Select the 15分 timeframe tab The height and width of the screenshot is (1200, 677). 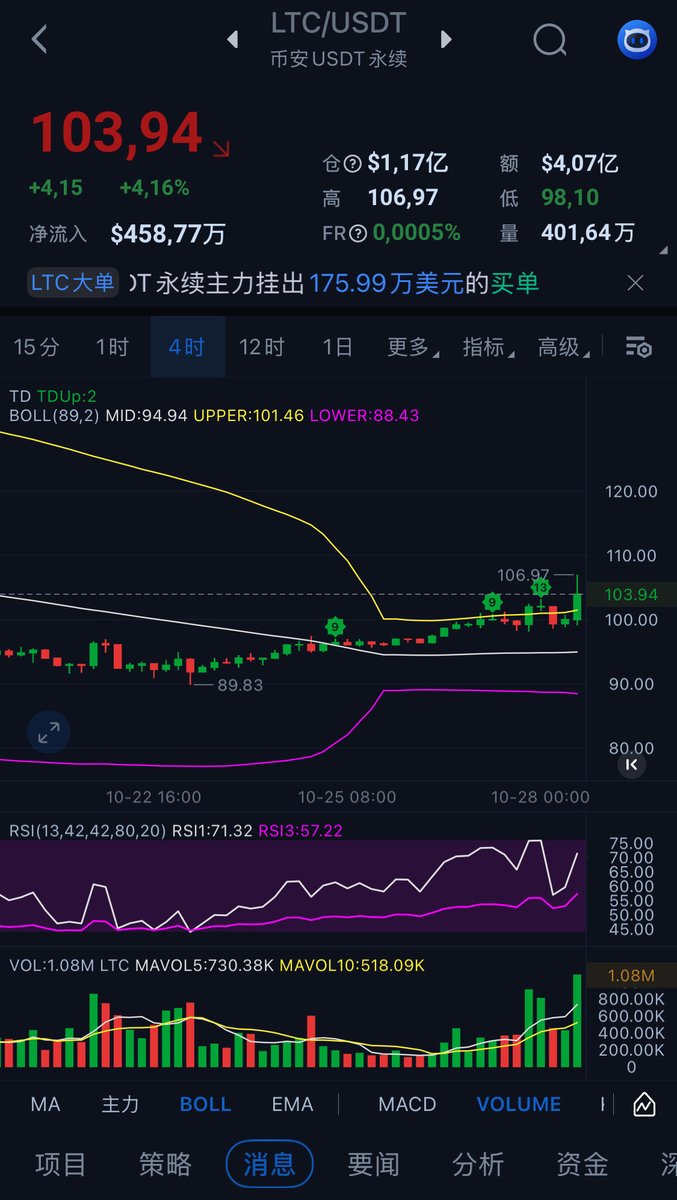coord(36,347)
